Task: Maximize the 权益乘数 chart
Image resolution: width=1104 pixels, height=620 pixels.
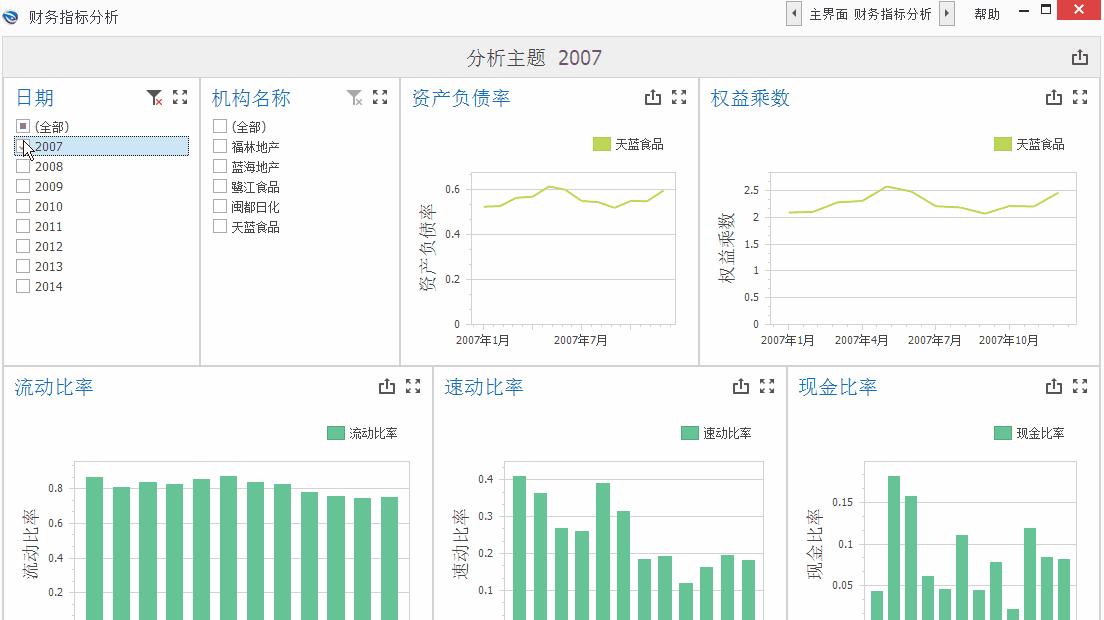Action: pyautogui.click(x=1080, y=98)
